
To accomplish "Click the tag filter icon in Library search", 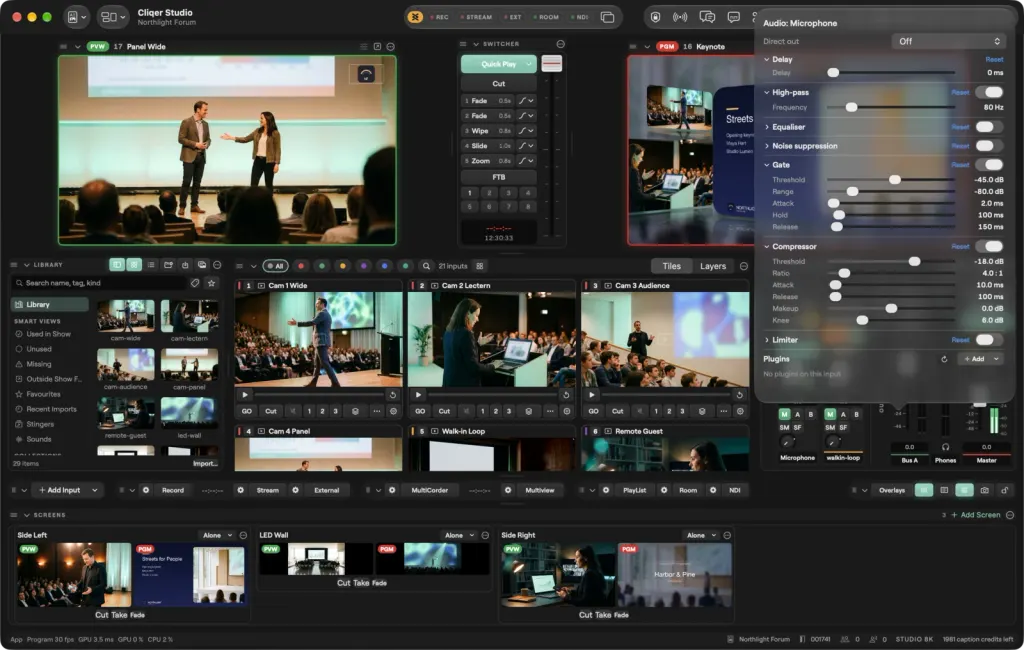I will (195, 283).
